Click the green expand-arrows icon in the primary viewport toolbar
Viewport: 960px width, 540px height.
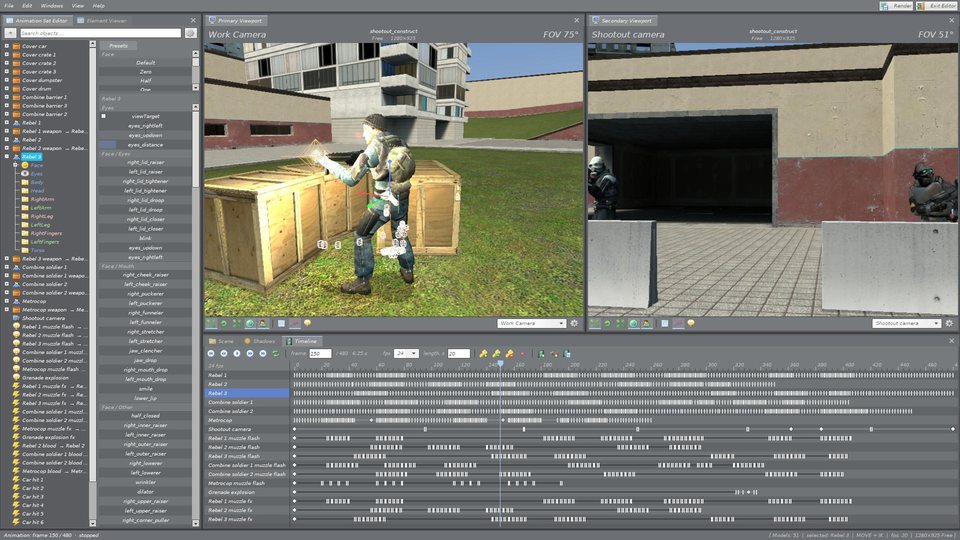coord(237,323)
